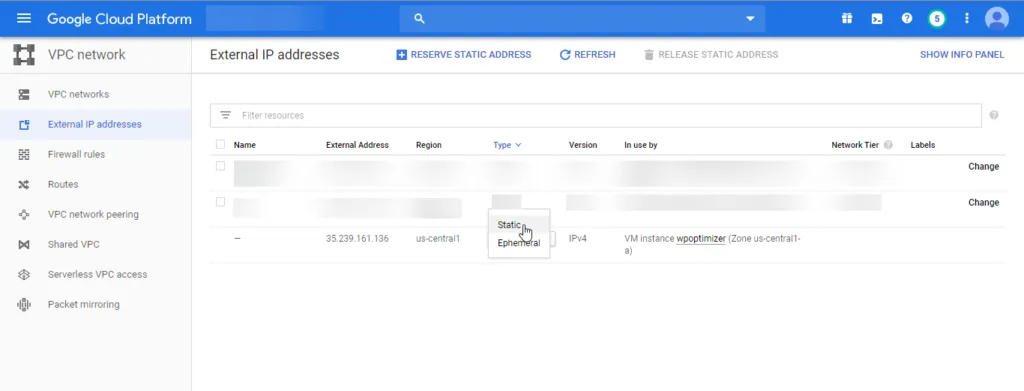Expand the search bar dropdown arrow

[x=750, y=18]
